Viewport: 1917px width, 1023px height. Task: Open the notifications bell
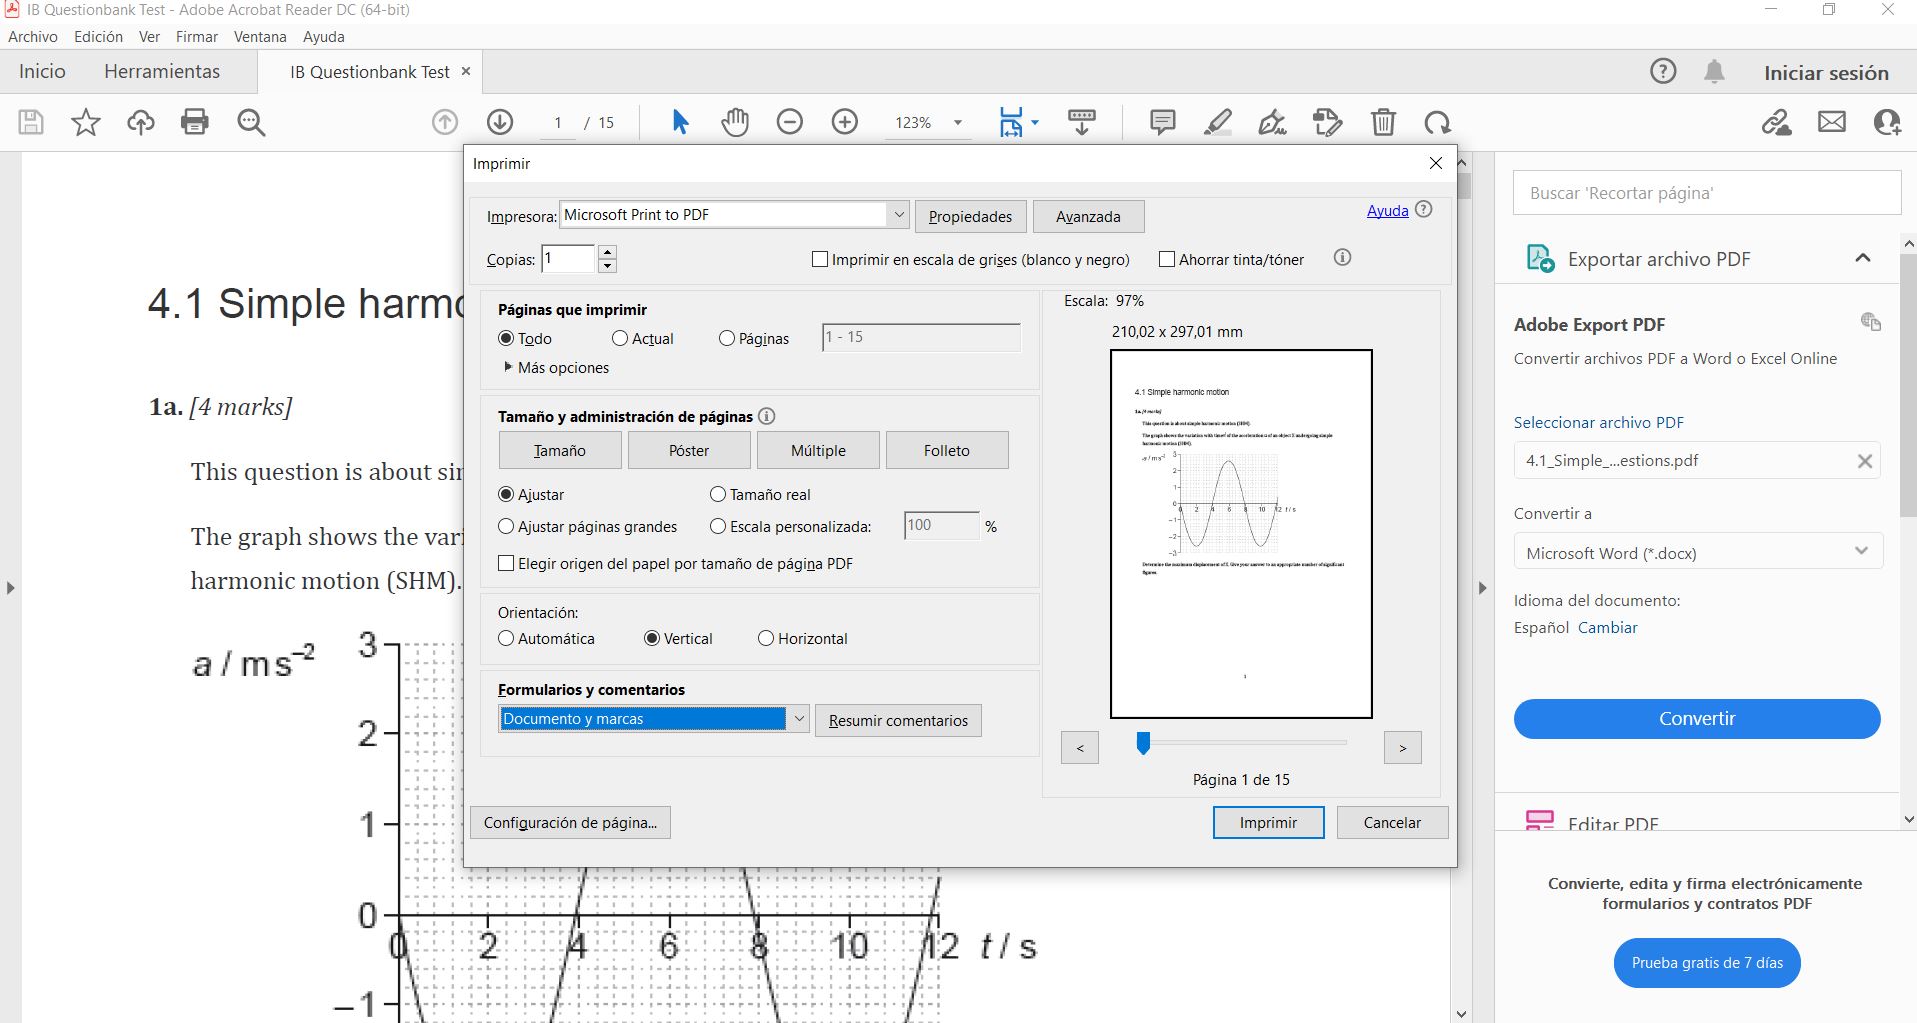pos(1714,72)
